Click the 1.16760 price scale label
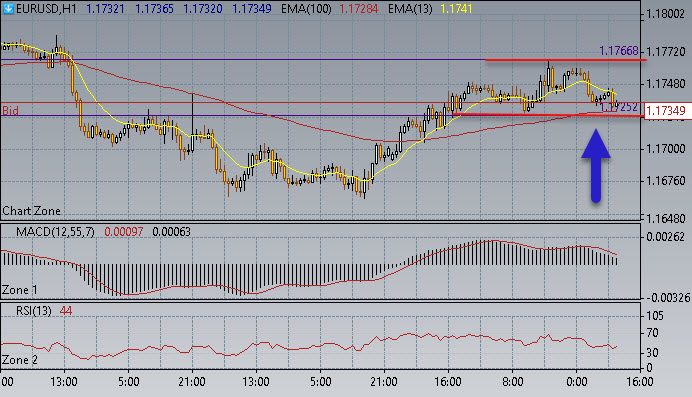This screenshot has height=397, width=692. pyautogui.click(x=666, y=181)
